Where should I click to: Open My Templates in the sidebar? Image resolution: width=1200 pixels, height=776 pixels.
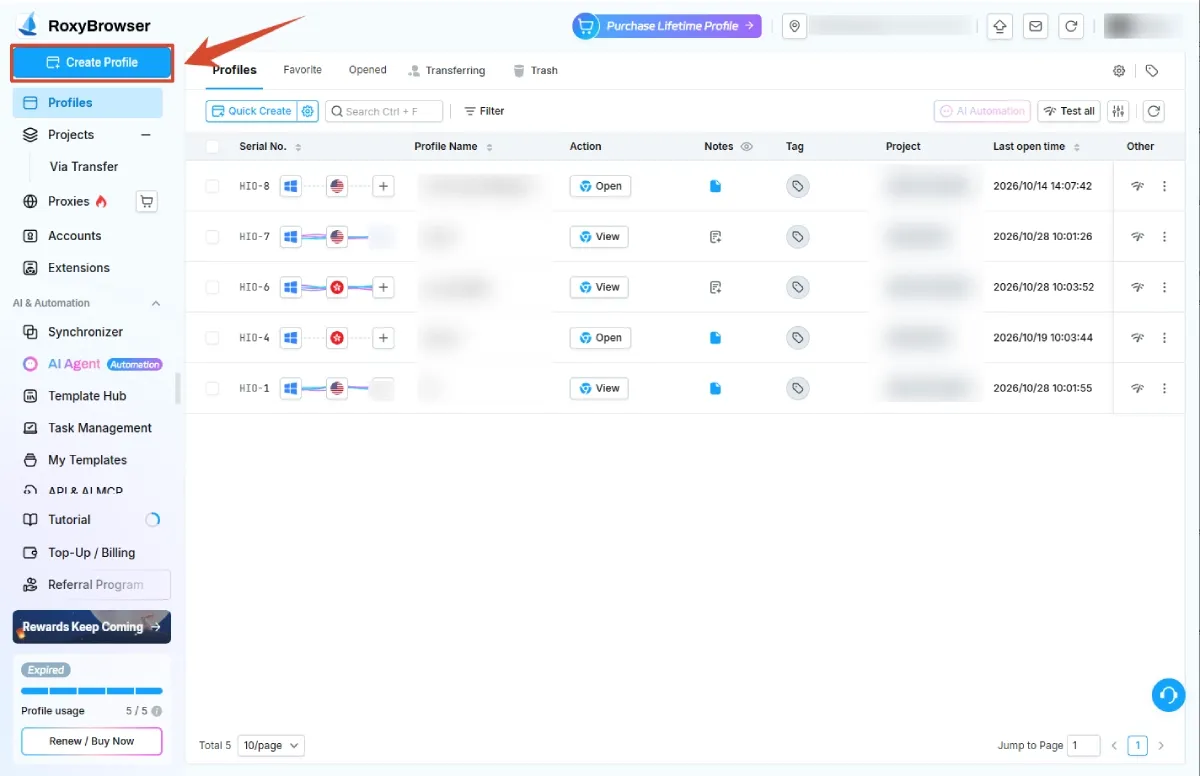(88, 460)
